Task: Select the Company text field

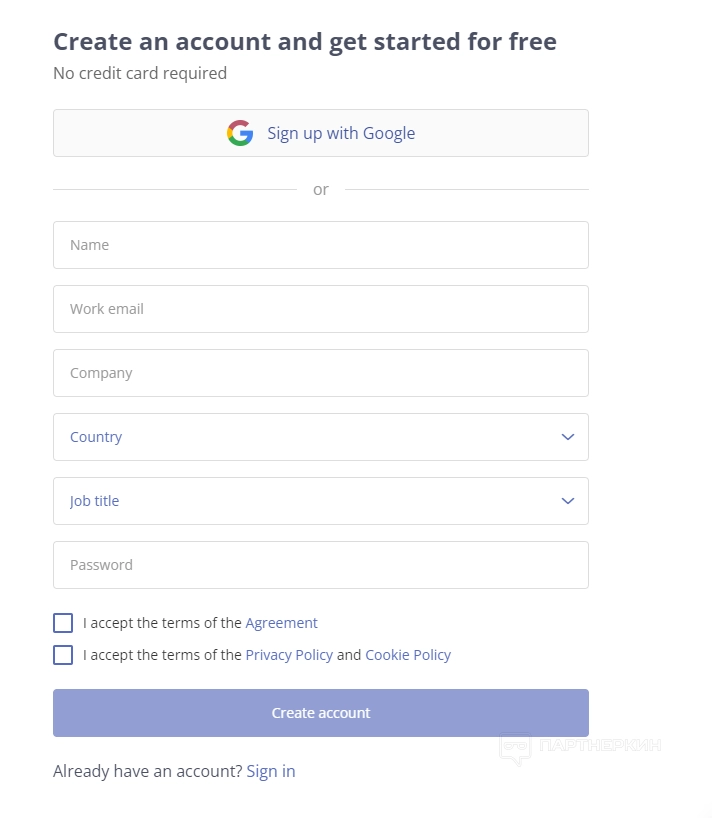Action: tap(320, 373)
